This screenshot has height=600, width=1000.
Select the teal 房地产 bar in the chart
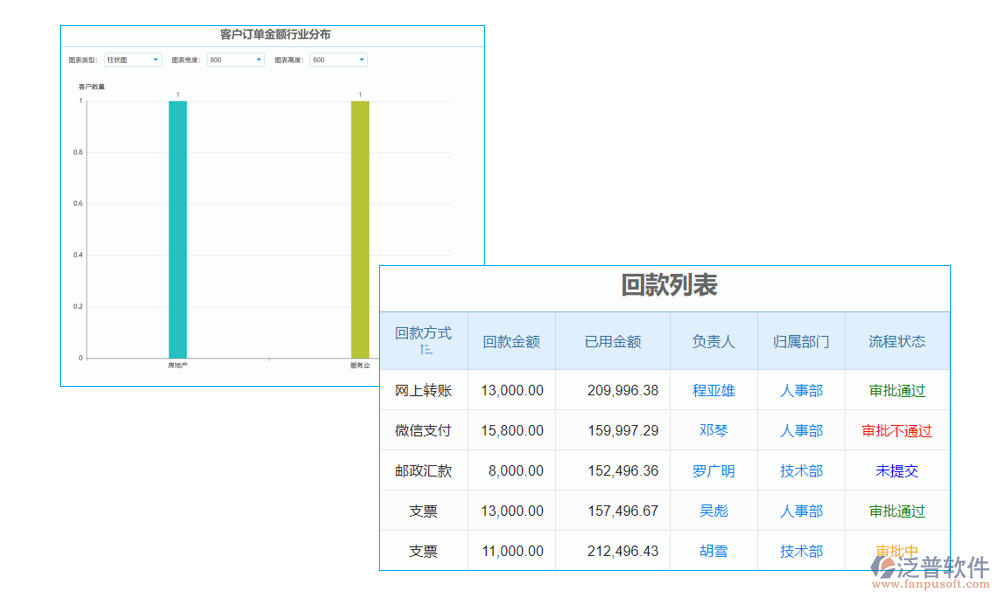pos(176,230)
